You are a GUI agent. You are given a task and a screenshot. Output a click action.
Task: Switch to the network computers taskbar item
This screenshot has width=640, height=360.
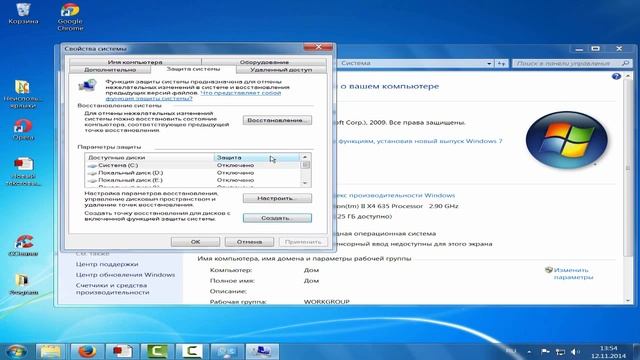click(x=227, y=351)
